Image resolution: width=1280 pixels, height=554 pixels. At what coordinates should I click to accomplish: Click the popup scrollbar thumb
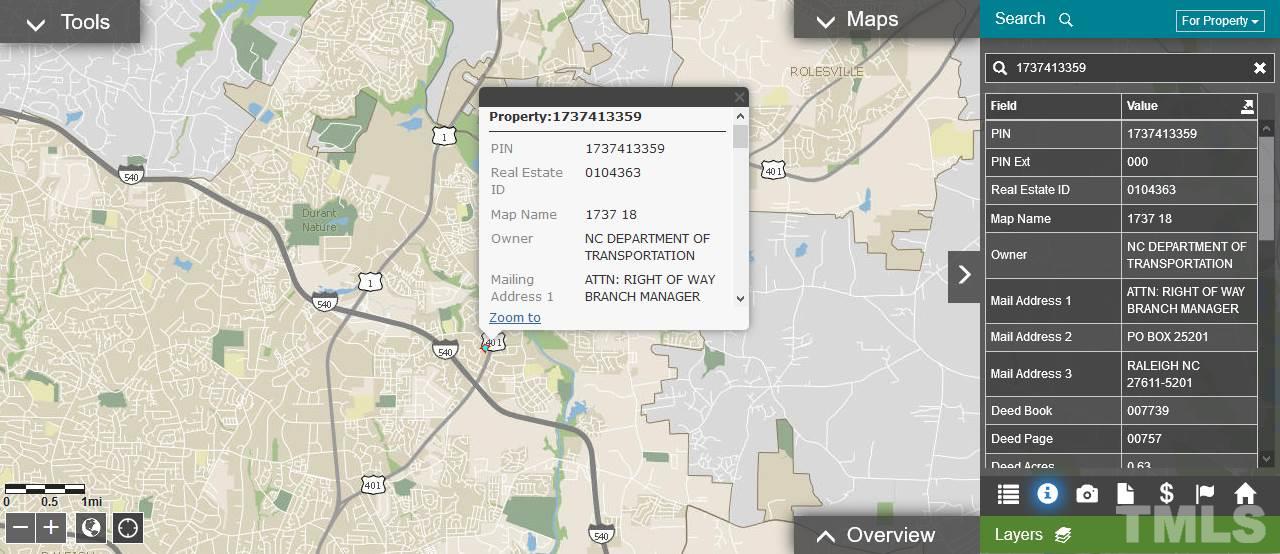point(740,136)
